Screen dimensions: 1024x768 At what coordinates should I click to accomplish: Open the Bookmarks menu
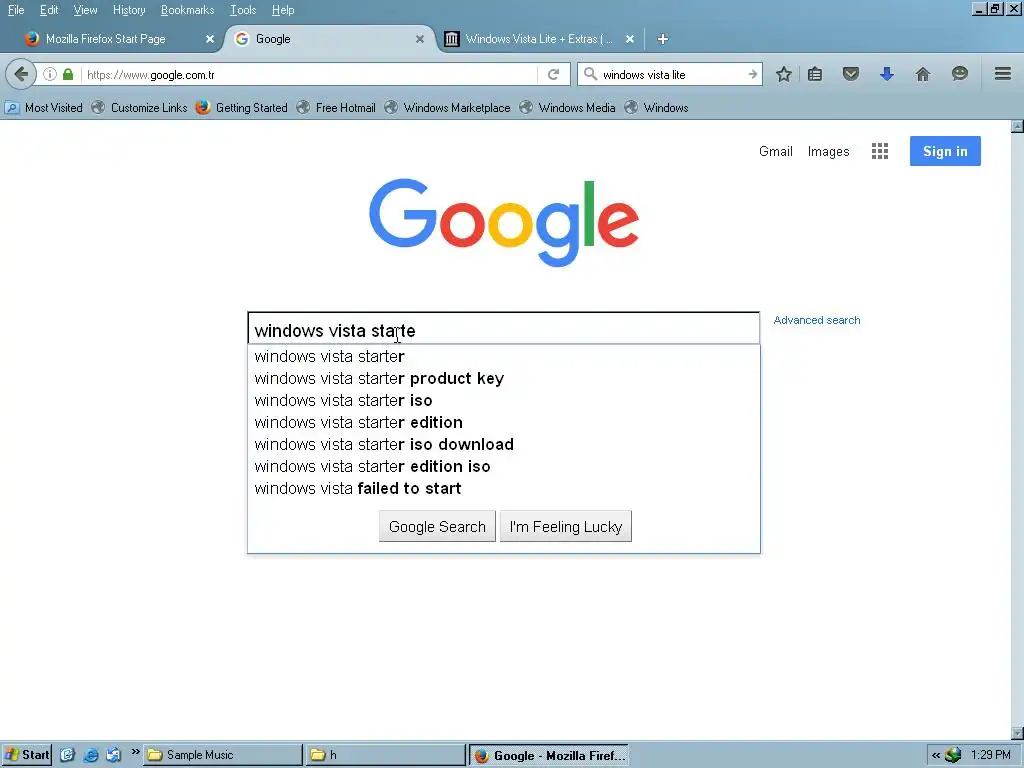(187, 10)
